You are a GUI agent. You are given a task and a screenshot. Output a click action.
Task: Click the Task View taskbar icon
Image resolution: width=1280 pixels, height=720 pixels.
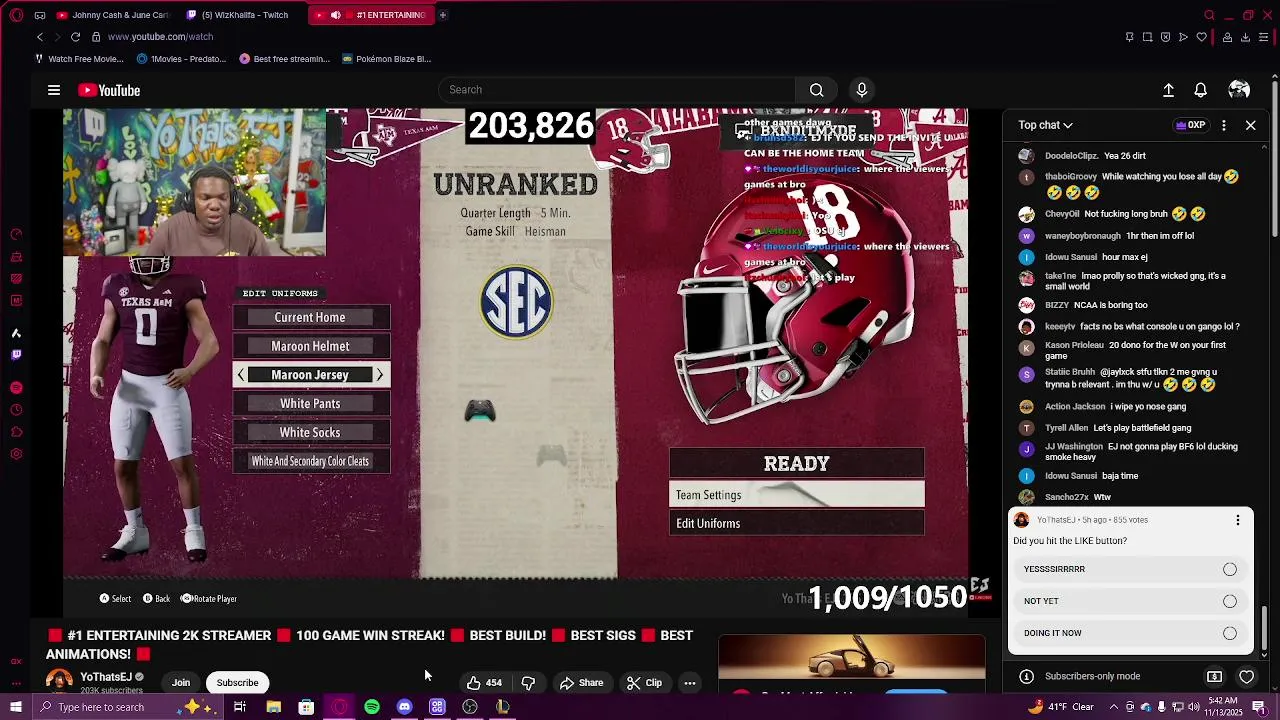pos(240,707)
